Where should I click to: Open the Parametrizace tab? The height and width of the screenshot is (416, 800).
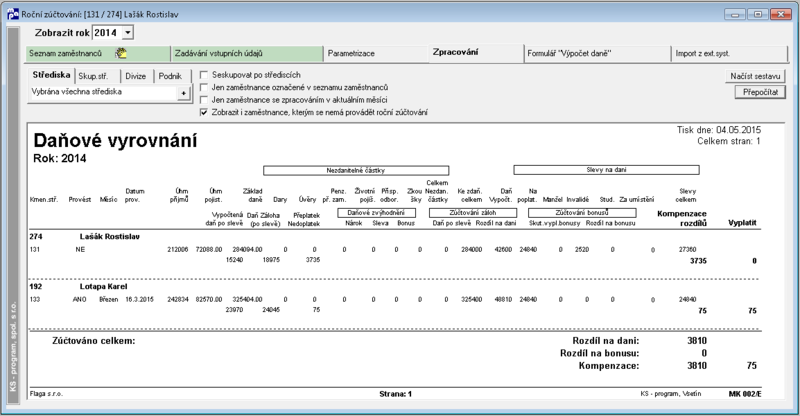coord(376,54)
